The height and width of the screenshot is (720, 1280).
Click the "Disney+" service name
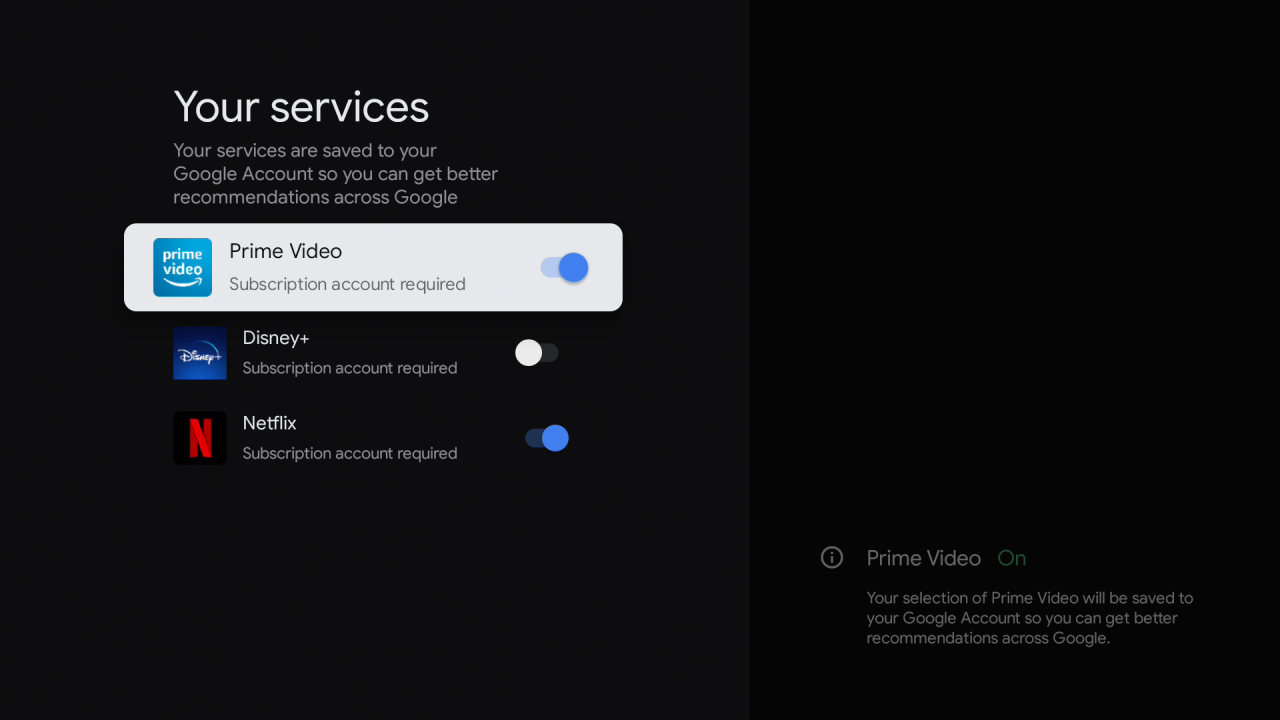coord(276,338)
